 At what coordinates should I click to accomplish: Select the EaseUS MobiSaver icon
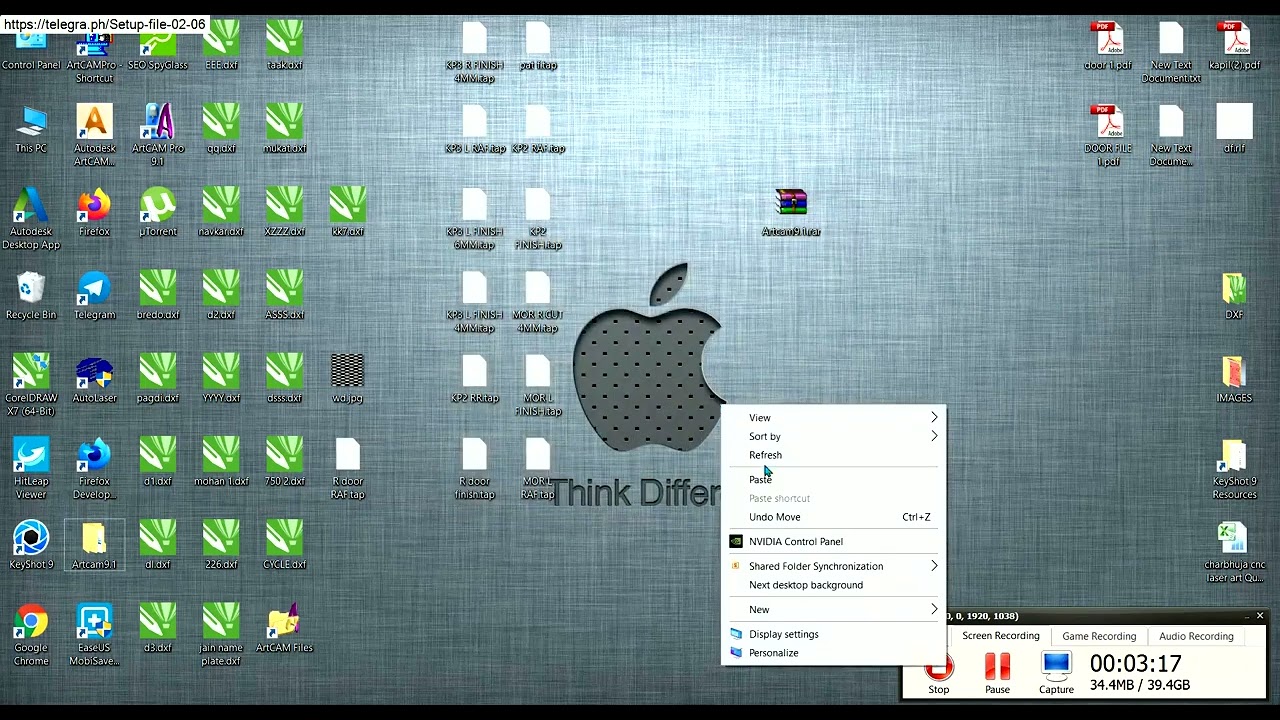point(94,634)
